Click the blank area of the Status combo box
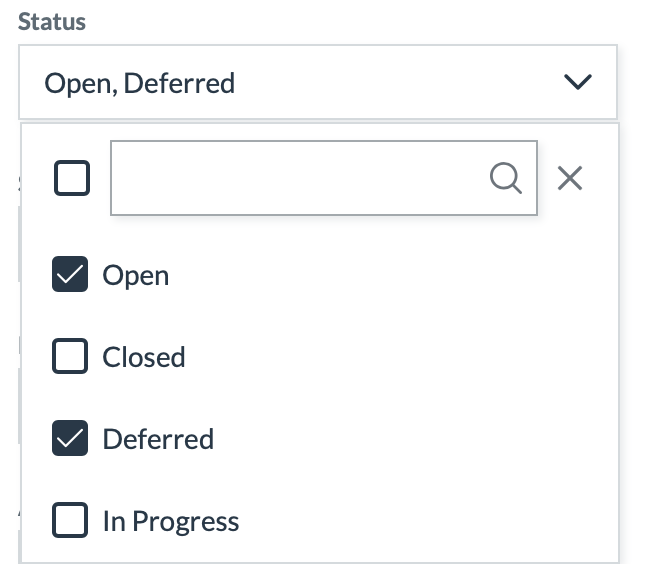Viewport: 654px width, 564px height. tap(400, 82)
